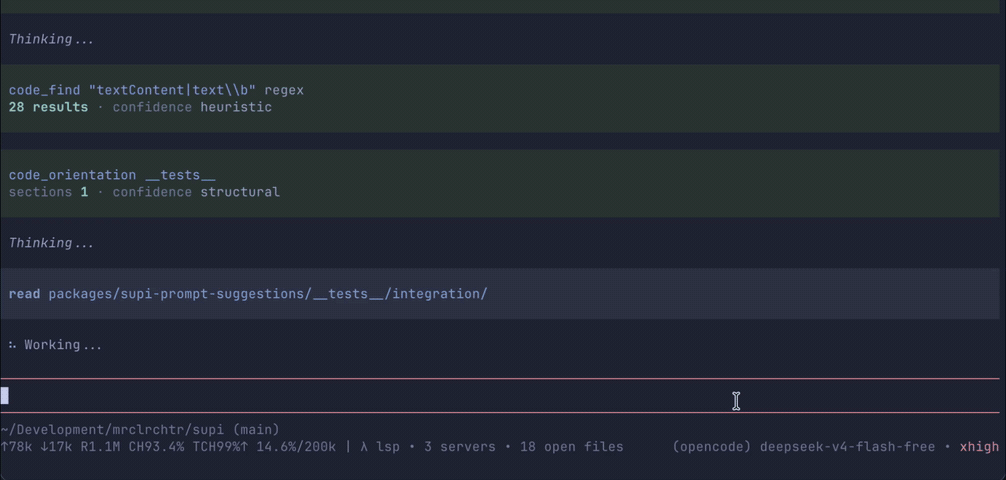Click the 14.6%/200k context usage
1006x480 pixels.
296,447
